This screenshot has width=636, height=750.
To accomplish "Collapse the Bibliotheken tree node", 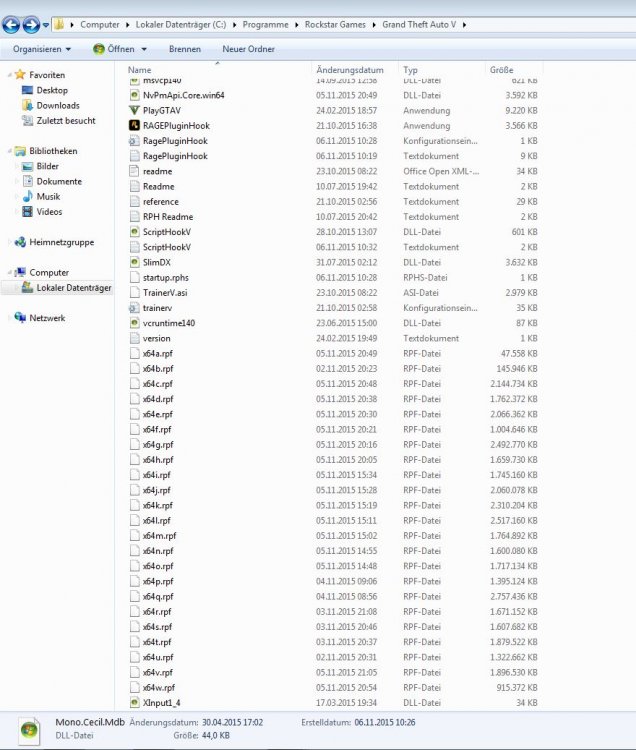I will (x=9, y=151).
